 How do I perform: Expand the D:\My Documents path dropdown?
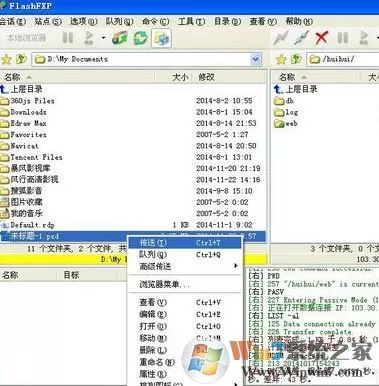tap(255, 60)
